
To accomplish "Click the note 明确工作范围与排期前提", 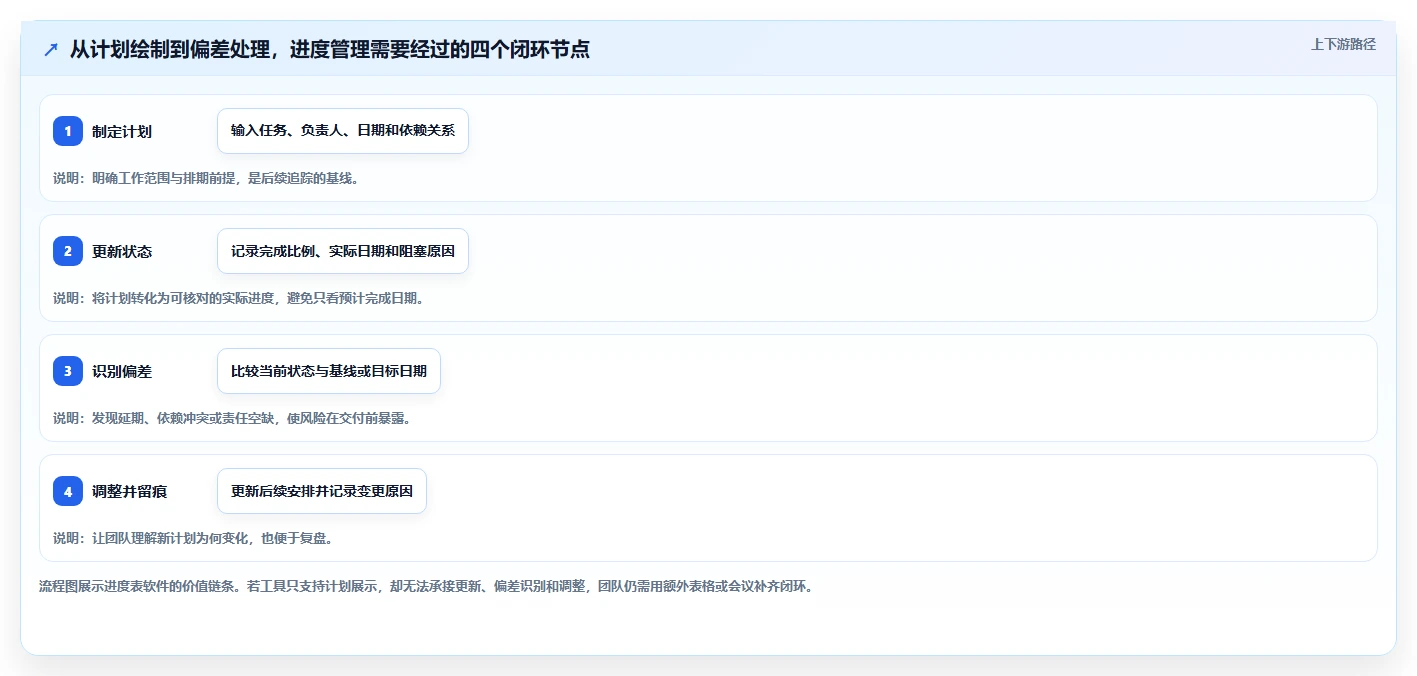I will click(206, 178).
